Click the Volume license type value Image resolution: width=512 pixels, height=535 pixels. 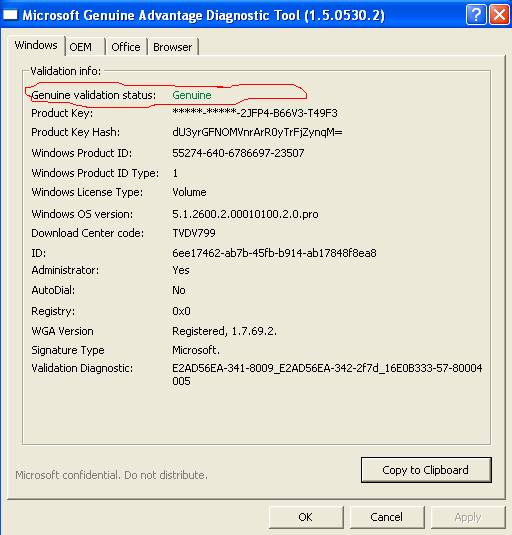[189, 192]
